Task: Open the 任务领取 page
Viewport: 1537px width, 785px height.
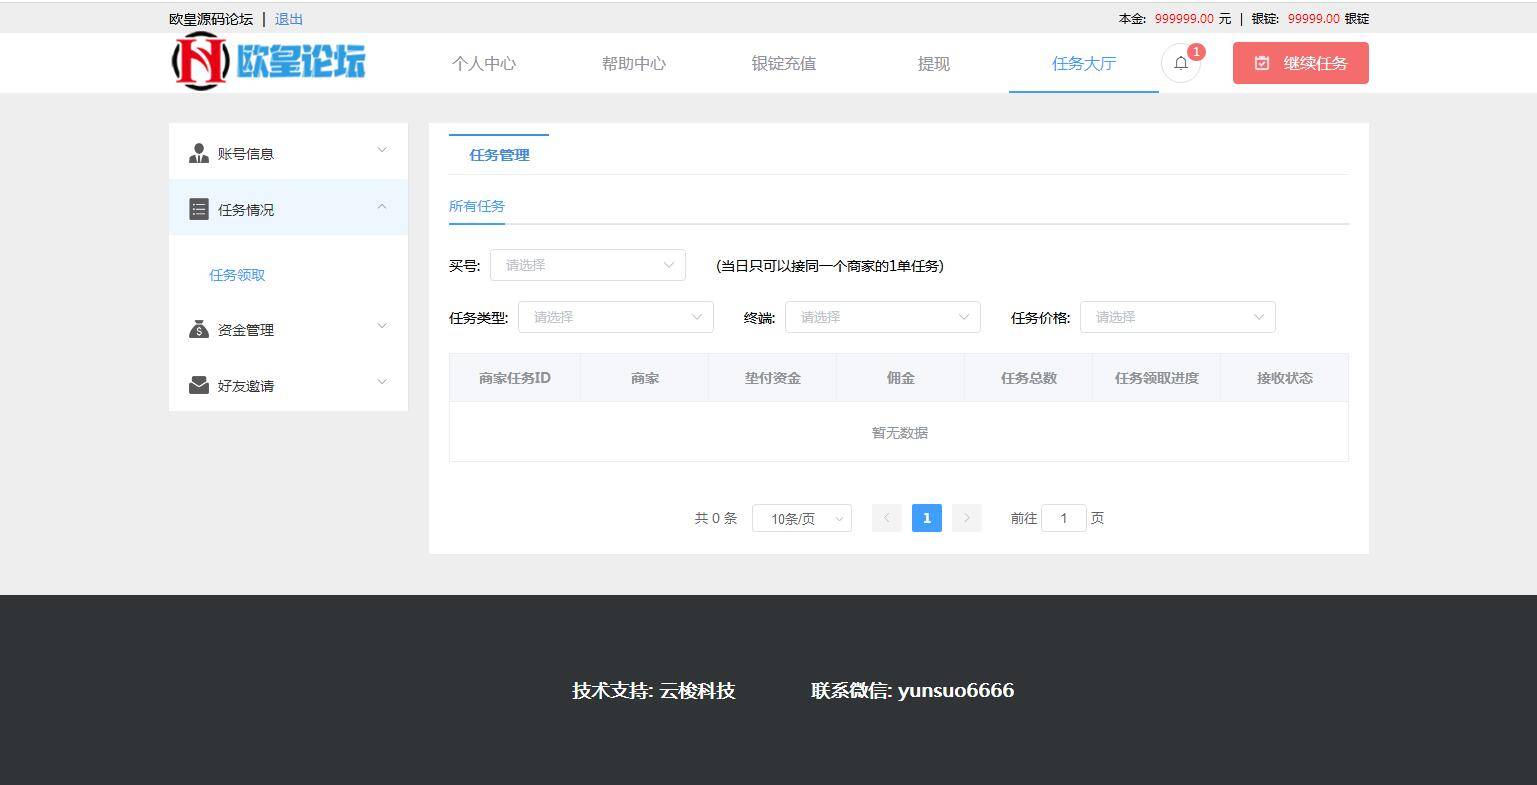Action: [x=237, y=275]
